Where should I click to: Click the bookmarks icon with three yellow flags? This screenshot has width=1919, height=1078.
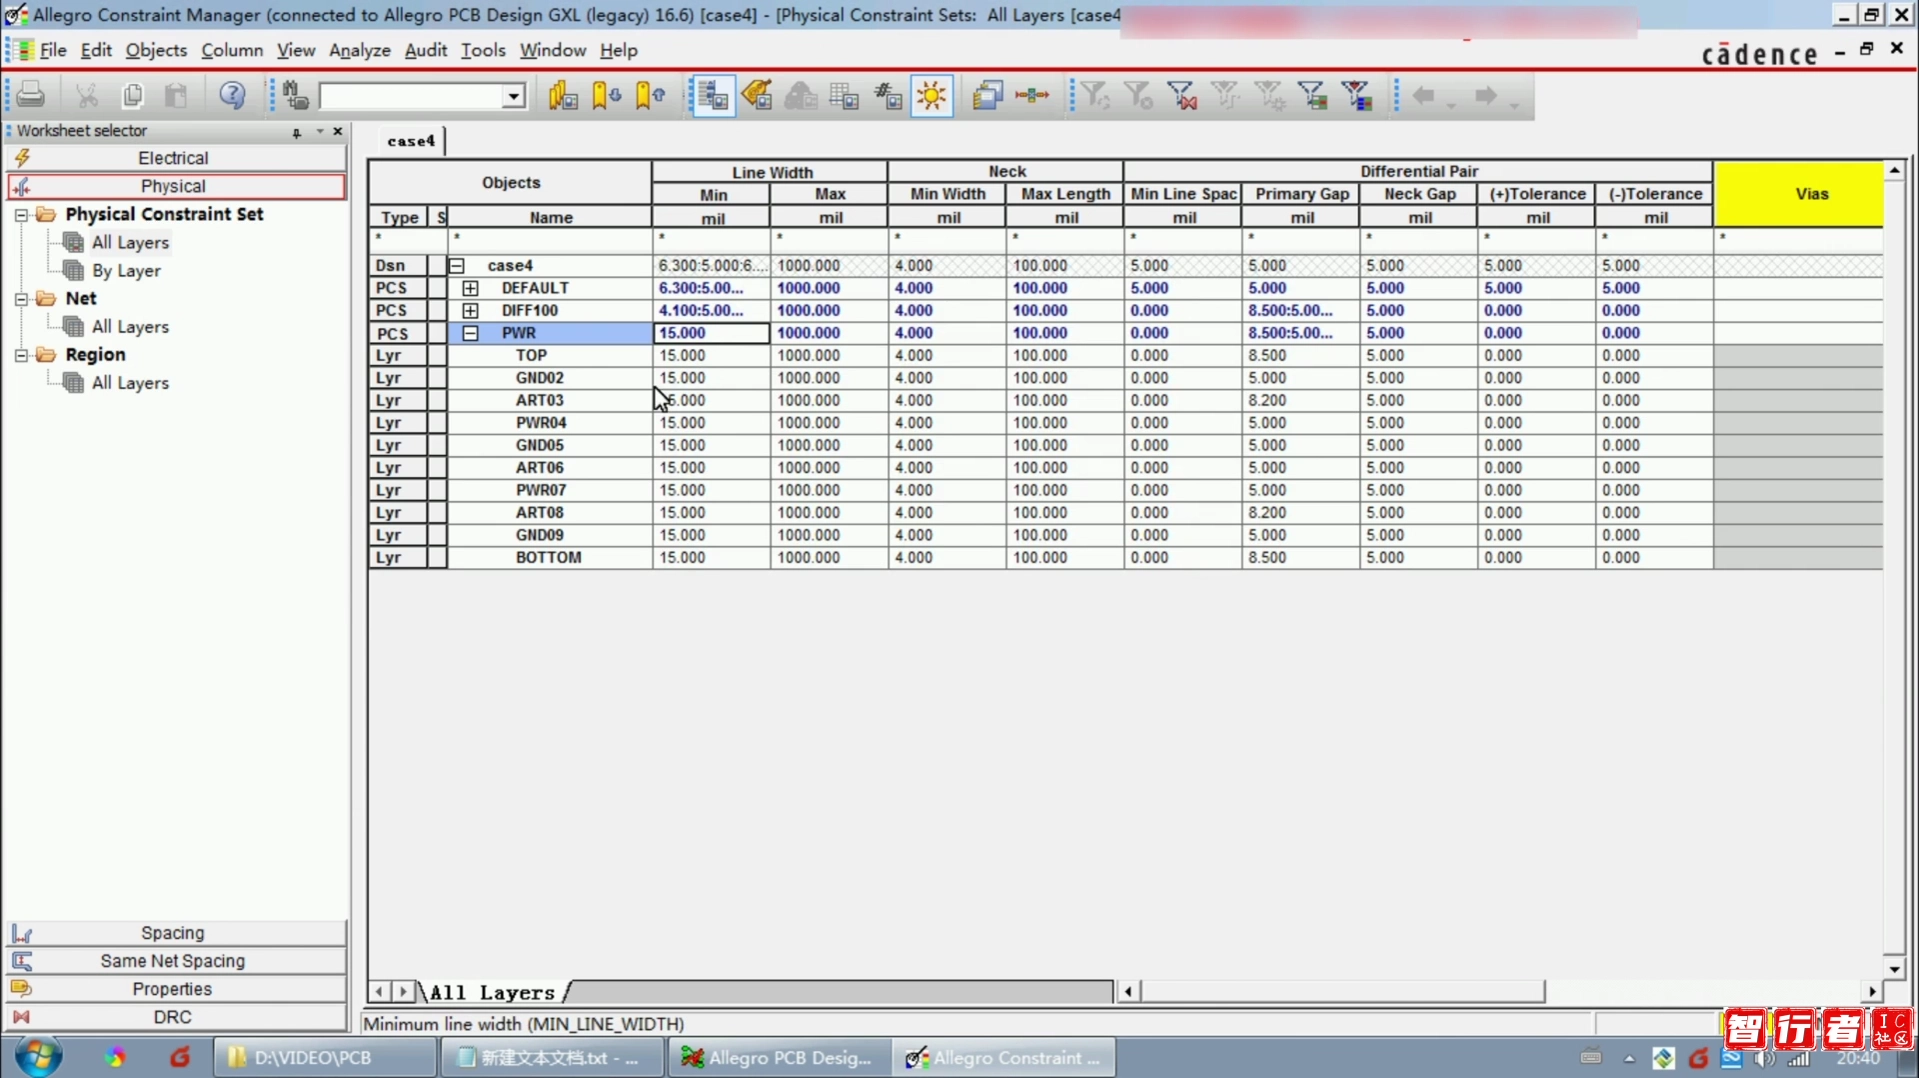tap(563, 95)
